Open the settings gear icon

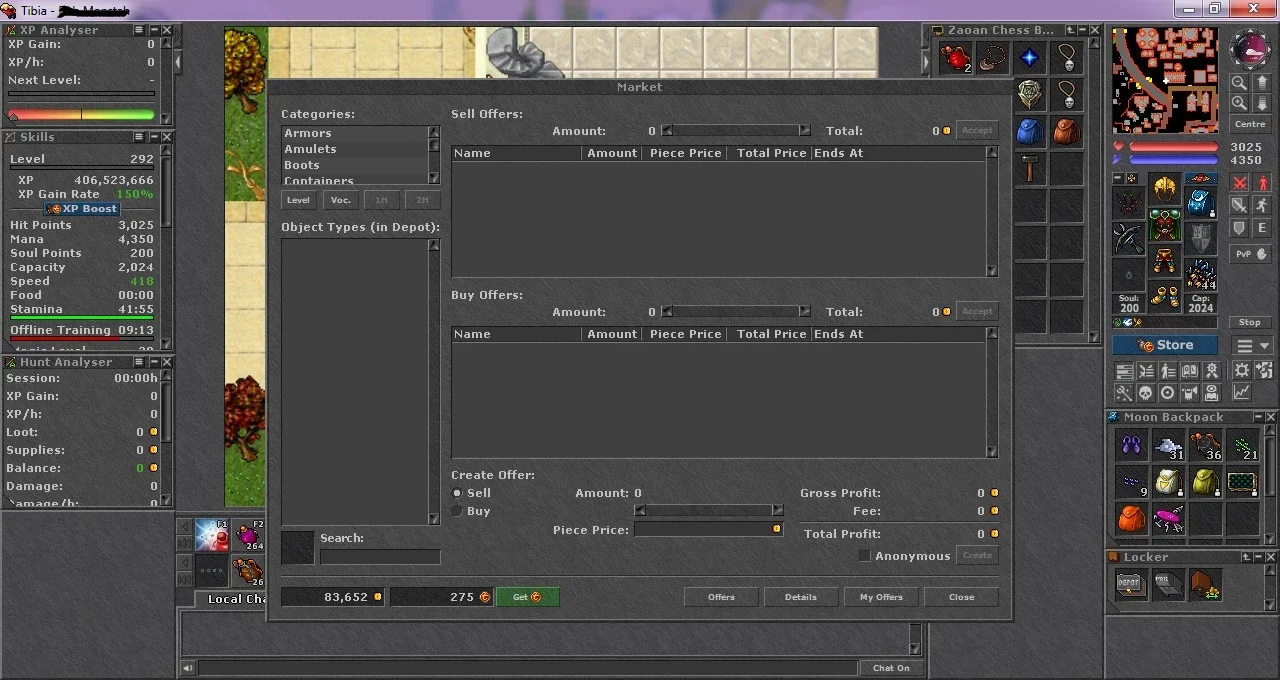1241,371
